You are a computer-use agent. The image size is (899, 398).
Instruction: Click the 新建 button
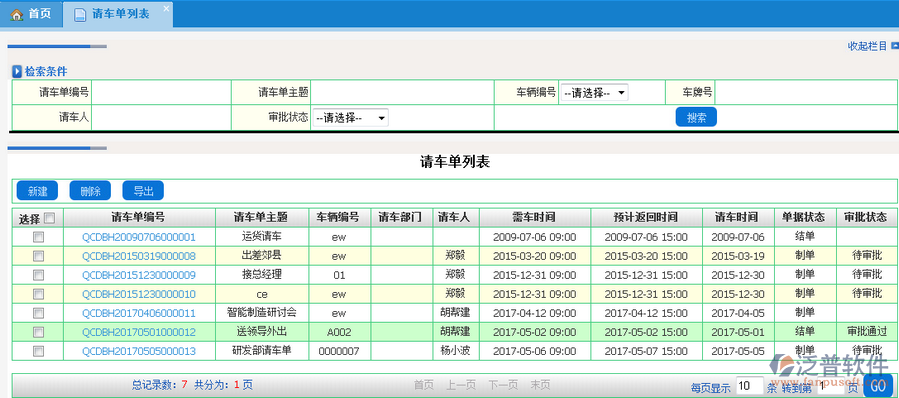(37, 191)
